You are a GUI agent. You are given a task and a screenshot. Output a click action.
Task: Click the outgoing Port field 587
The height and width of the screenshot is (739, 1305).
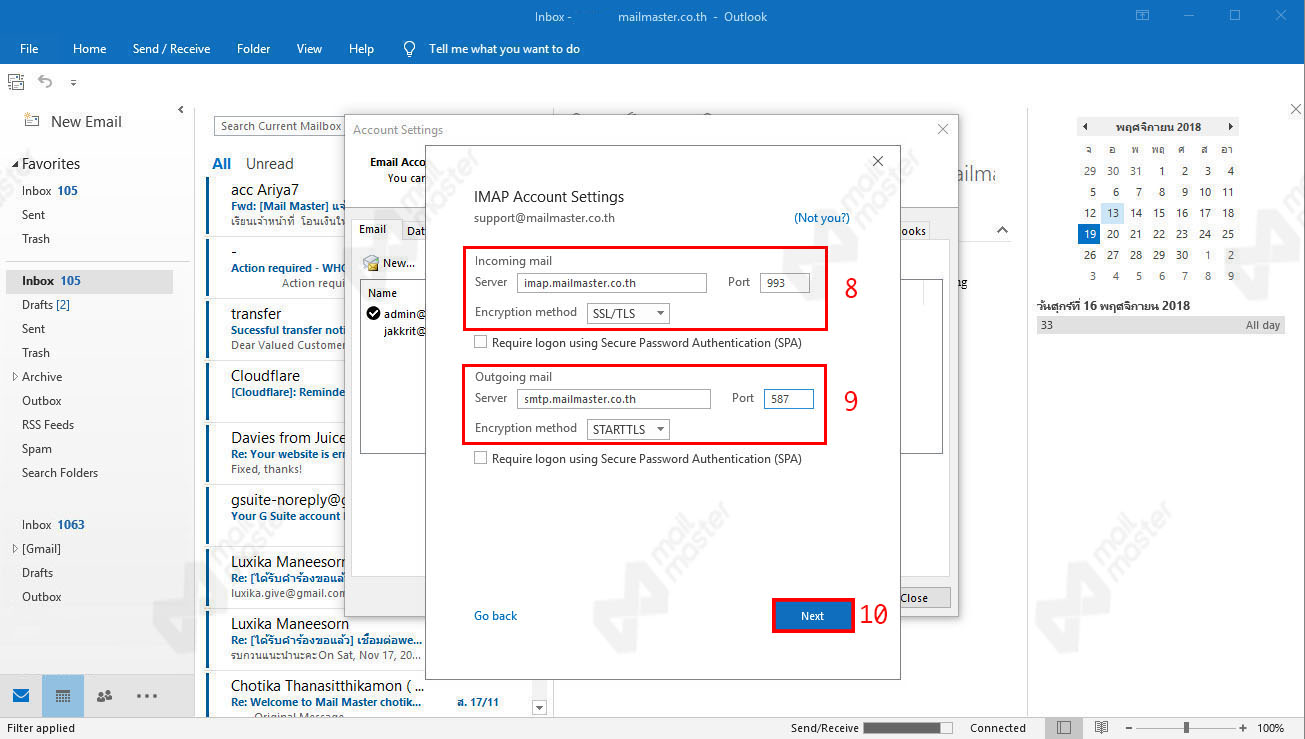click(x=789, y=399)
